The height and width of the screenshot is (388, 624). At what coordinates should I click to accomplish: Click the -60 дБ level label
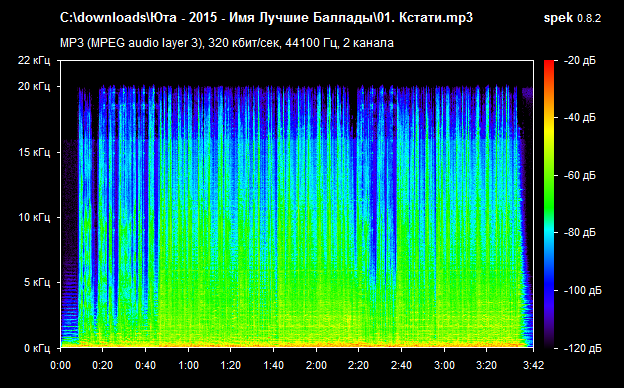click(580, 175)
